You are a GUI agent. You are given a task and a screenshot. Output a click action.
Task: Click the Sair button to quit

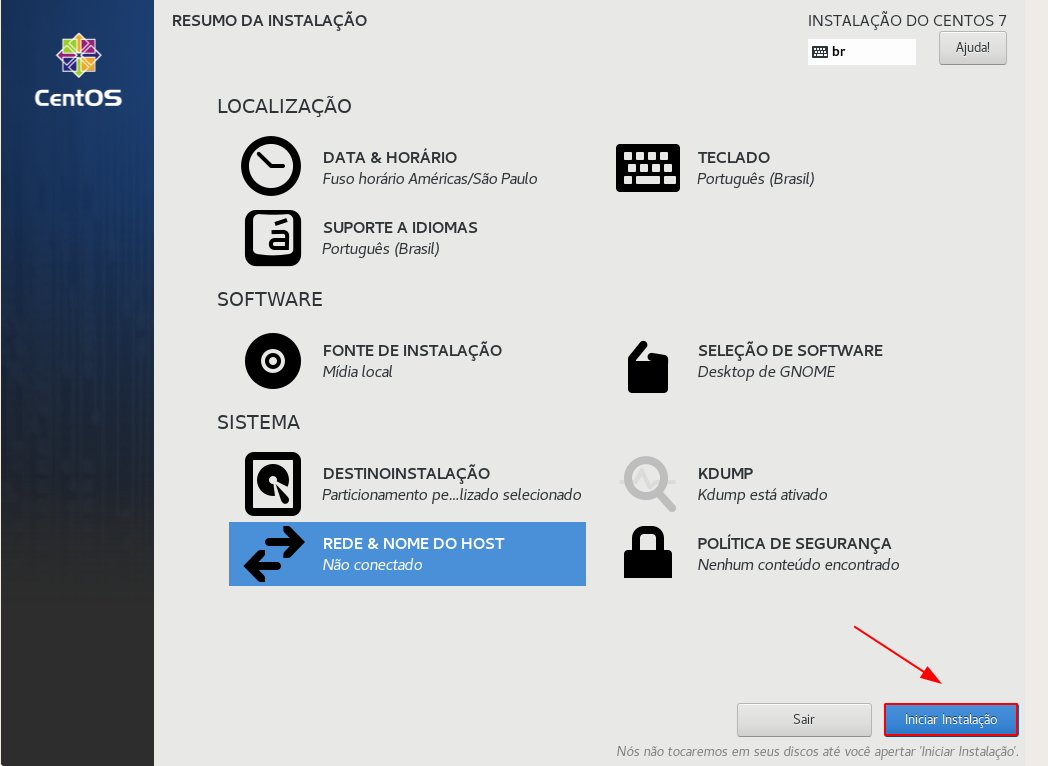[x=804, y=720]
